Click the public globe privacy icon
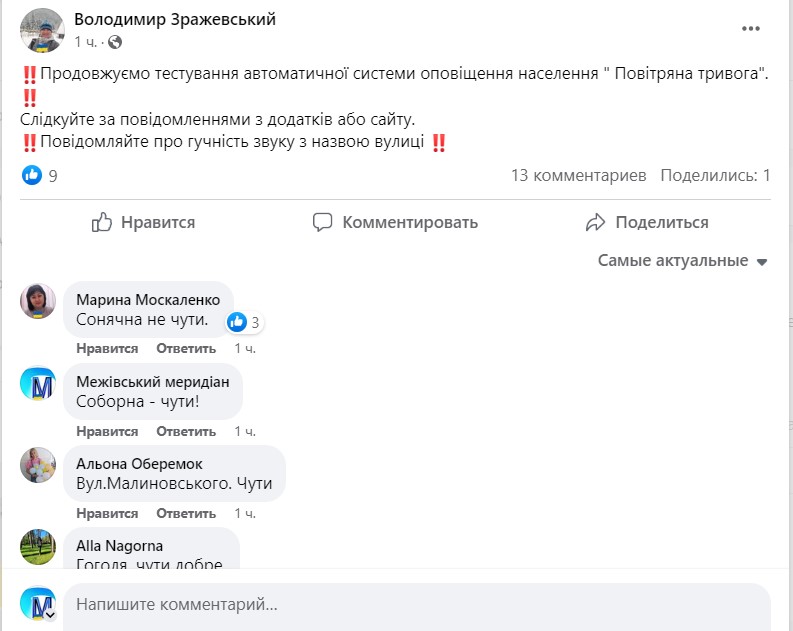The width and height of the screenshot is (793, 631). point(115,42)
